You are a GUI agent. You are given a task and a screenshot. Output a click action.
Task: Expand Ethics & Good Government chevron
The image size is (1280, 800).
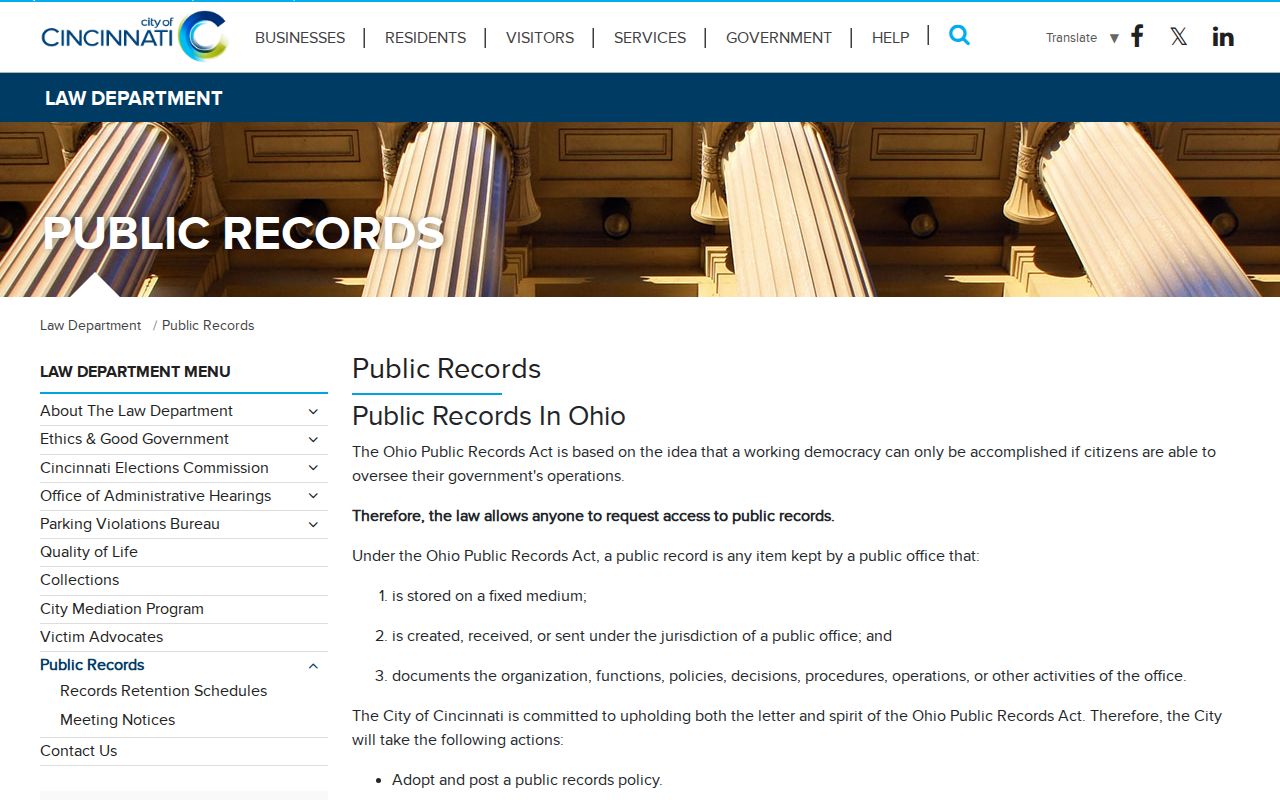(x=313, y=439)
